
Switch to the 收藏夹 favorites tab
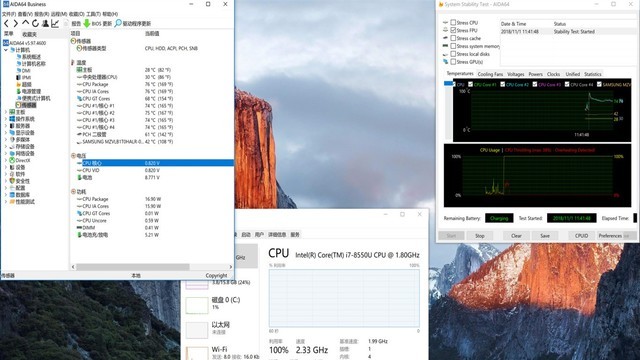click(x=29, y=34)
